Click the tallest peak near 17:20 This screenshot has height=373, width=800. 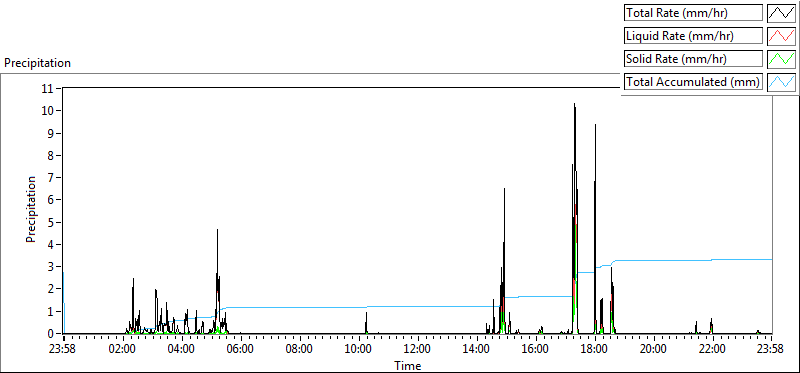click(x=574, y=104)
